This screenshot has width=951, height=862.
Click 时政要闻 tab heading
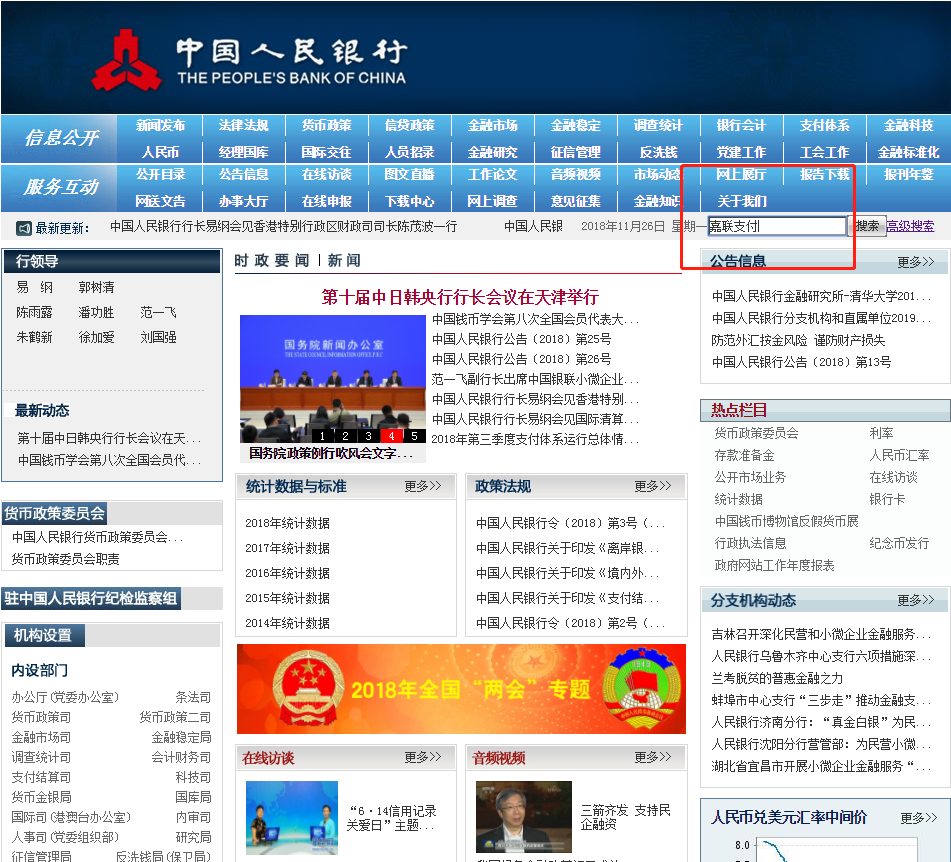(x=272, y=261)
